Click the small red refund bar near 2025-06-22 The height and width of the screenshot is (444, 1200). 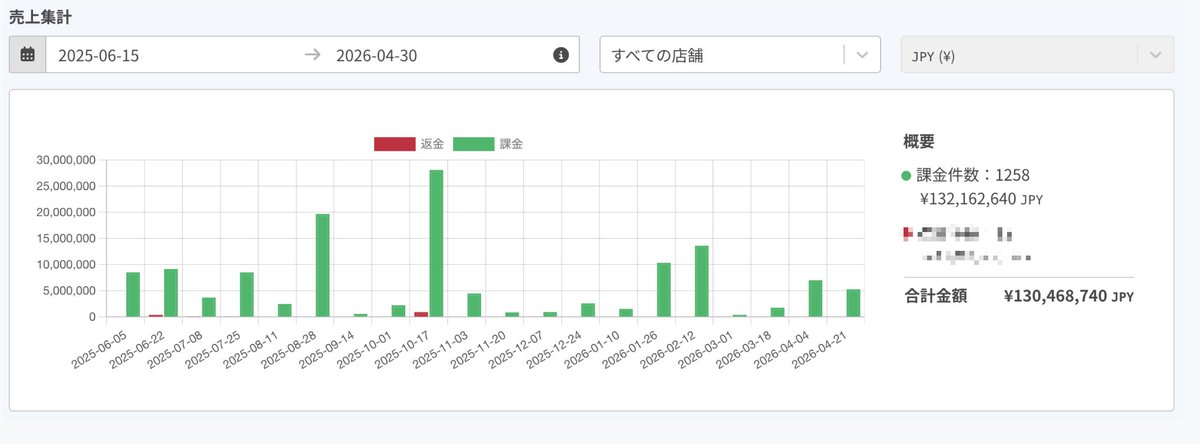pos(156,315)
